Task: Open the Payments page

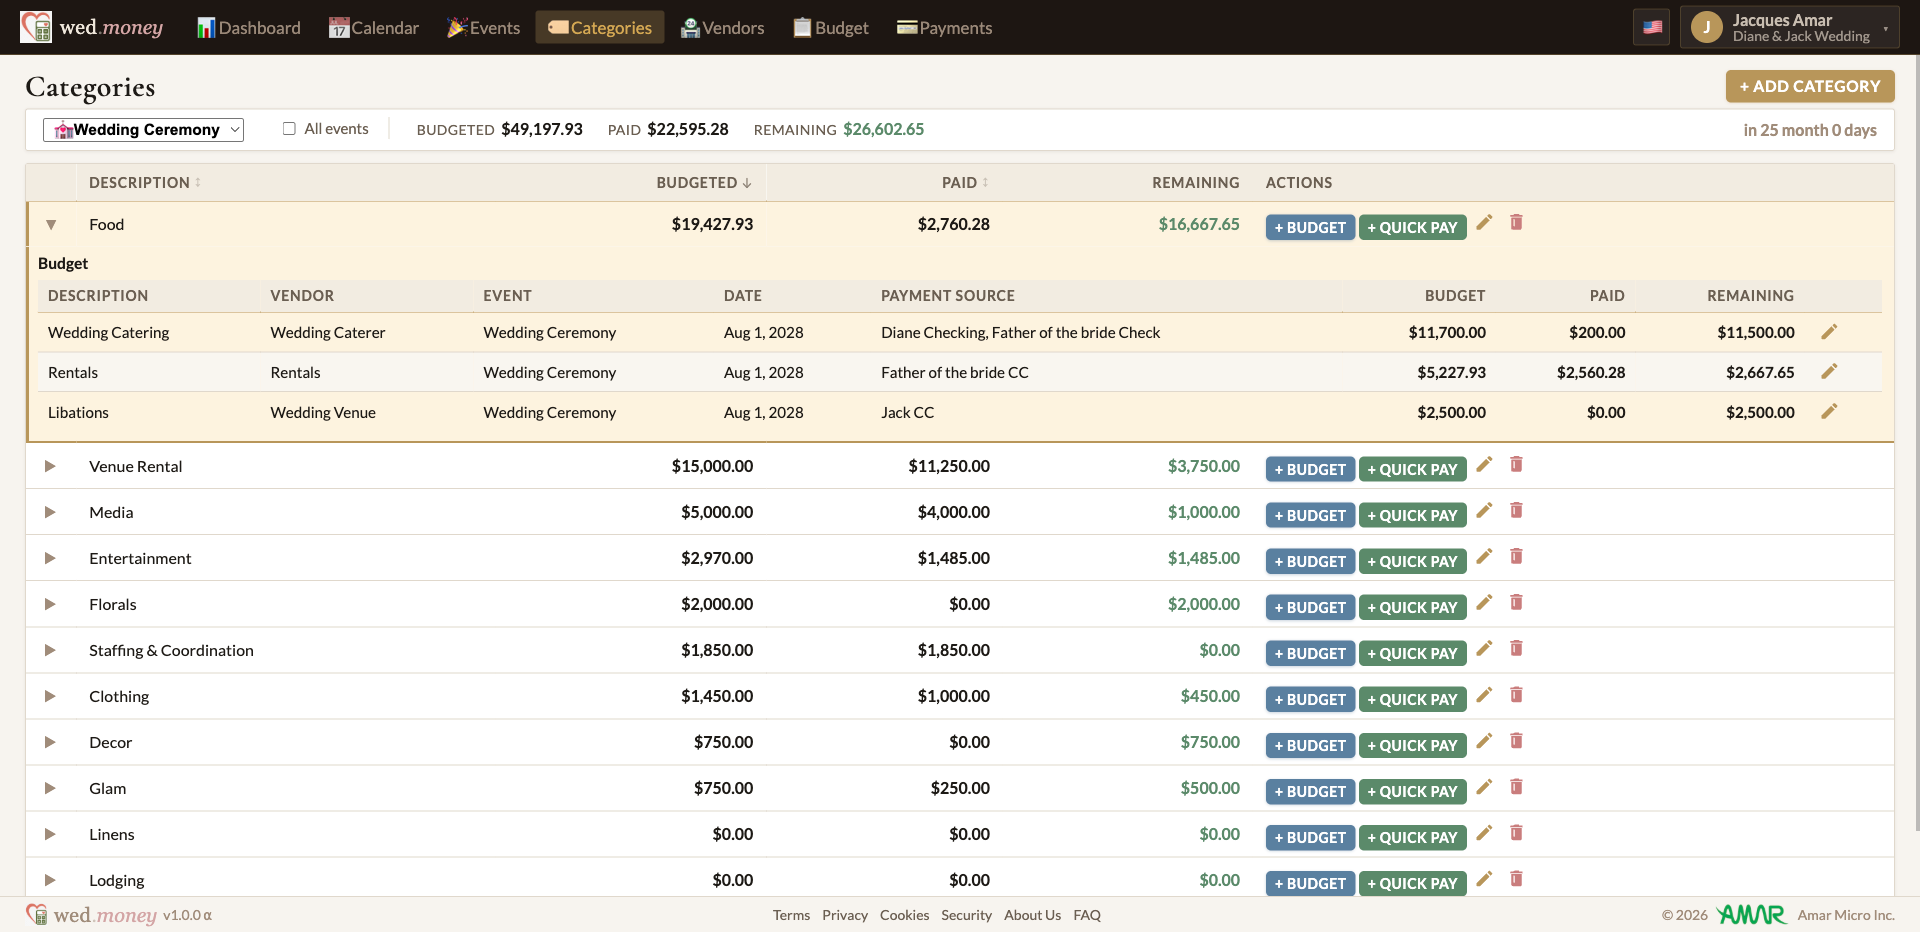Action: 944,27
